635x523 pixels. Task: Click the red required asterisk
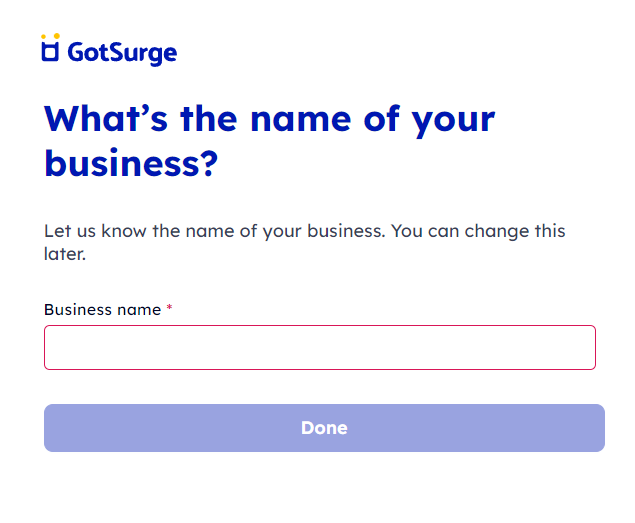tap(169, 308)
